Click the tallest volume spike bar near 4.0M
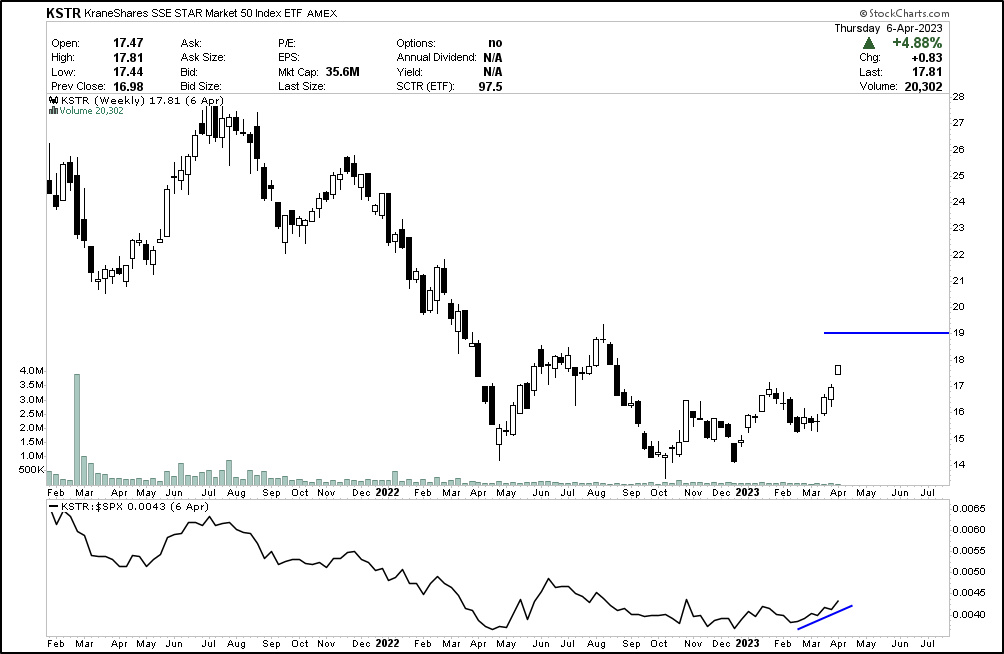The image size is (1004, 654). (77, 429)
